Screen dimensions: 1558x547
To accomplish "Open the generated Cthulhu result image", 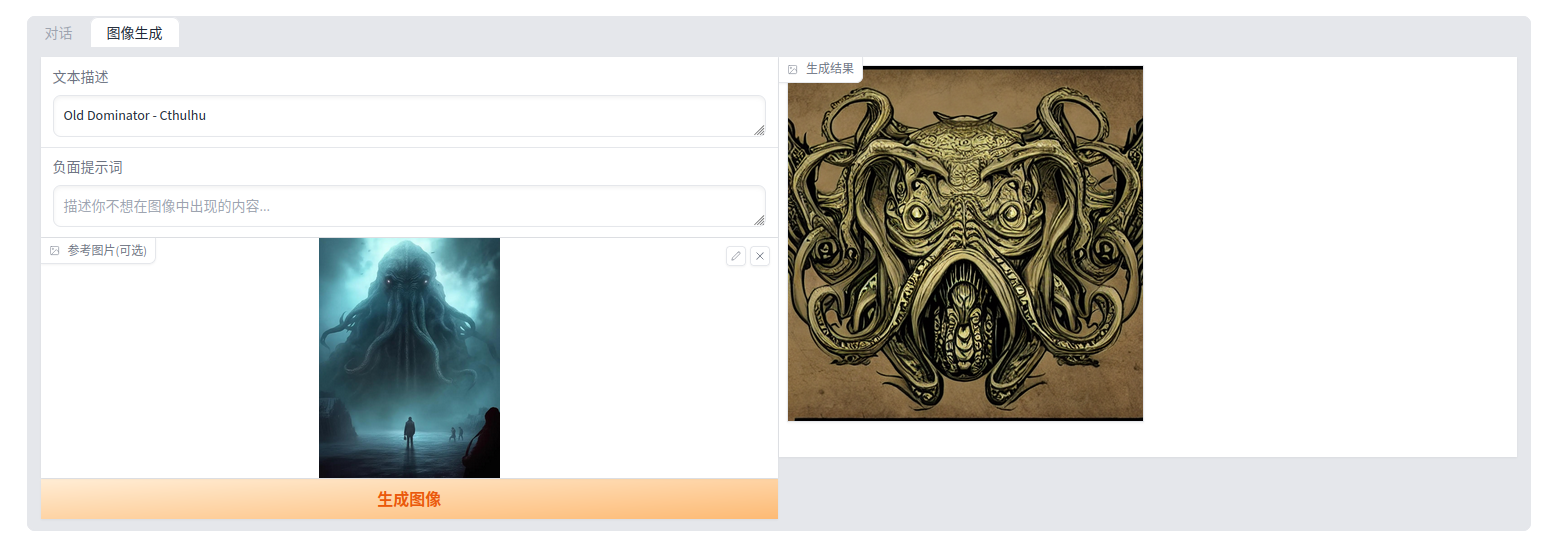I will pos(965,244).
